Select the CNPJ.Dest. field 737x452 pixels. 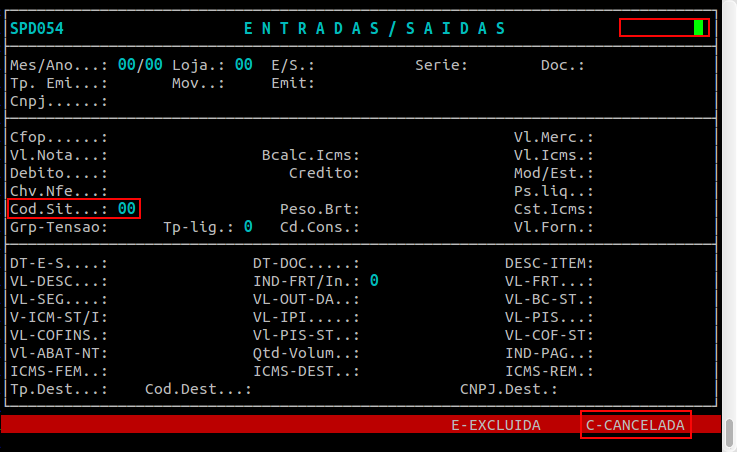(x=600, y=389)
